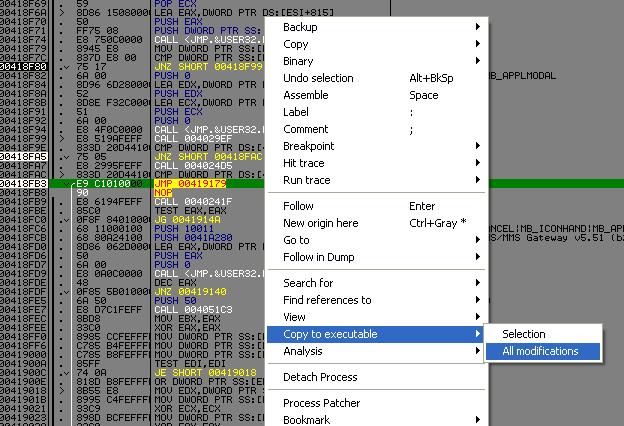
Task: Select address 00418FA5 row
Action: point(23,156)
